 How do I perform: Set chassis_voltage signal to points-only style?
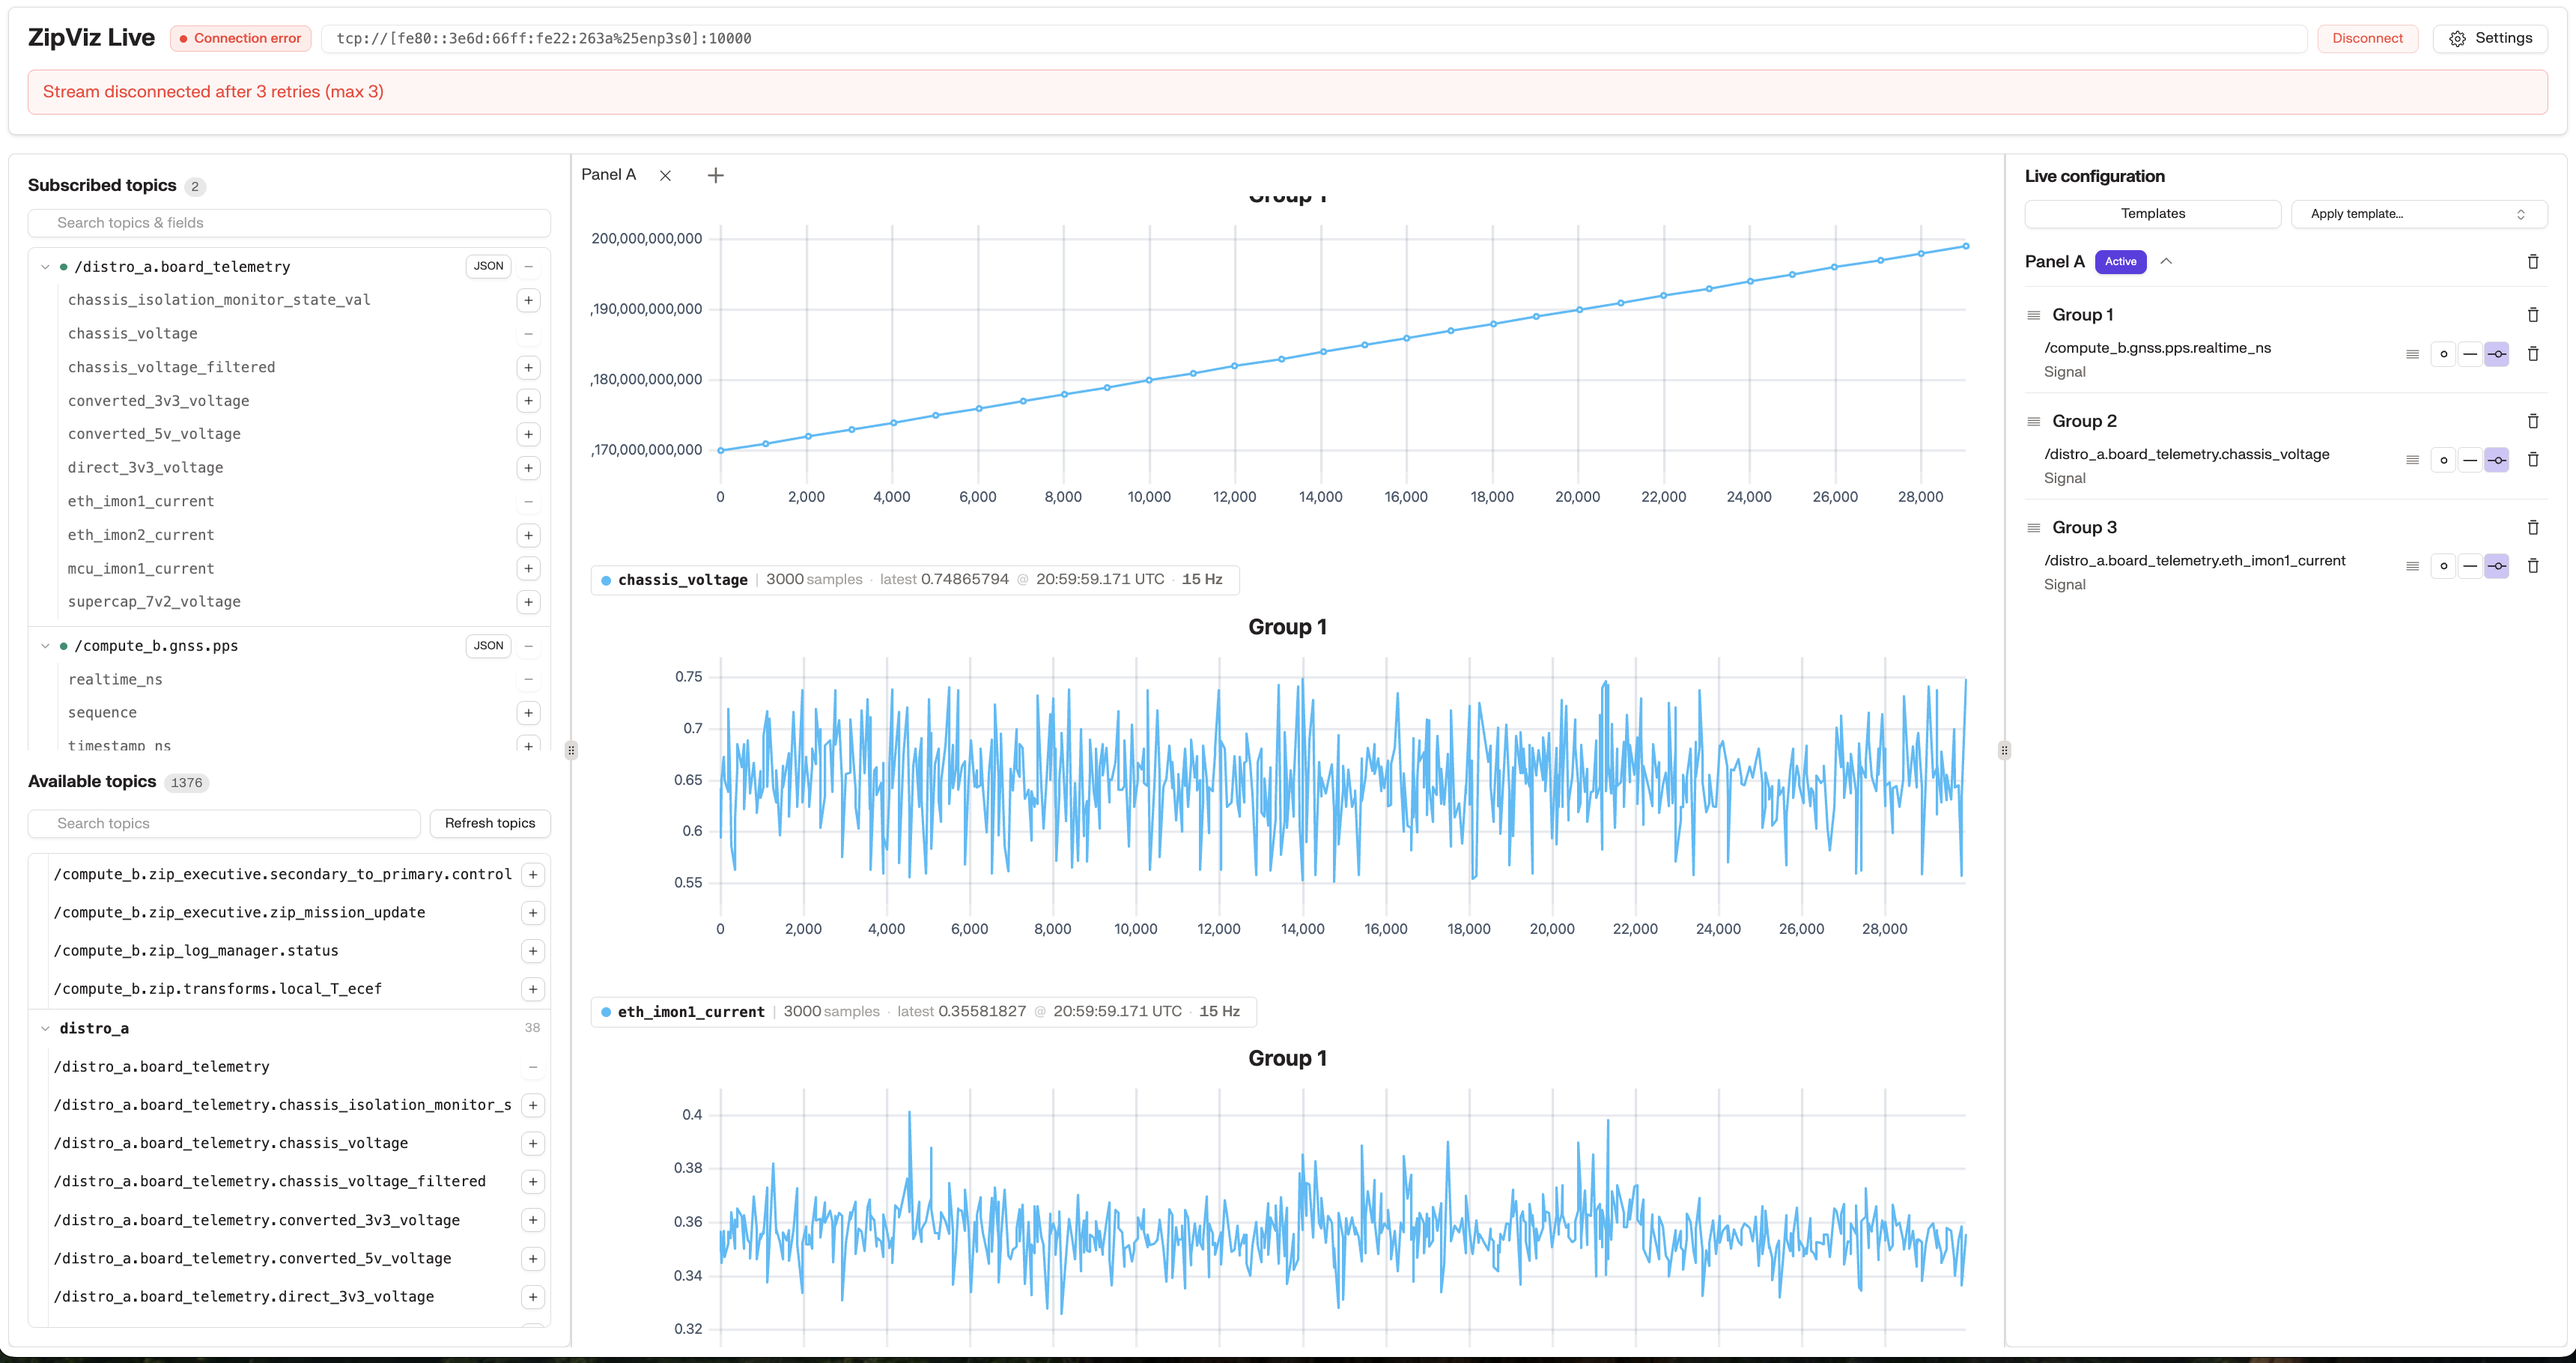(2443, 460)
